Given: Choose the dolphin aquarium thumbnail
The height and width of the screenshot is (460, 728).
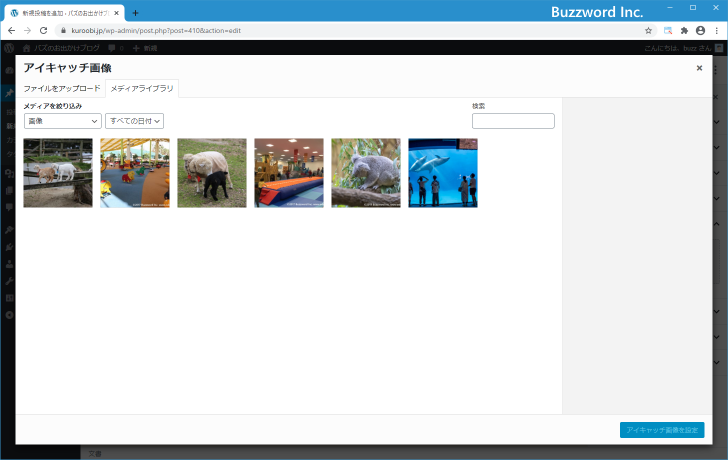Looking at the screenshot, I should click(x=443, y=173).
